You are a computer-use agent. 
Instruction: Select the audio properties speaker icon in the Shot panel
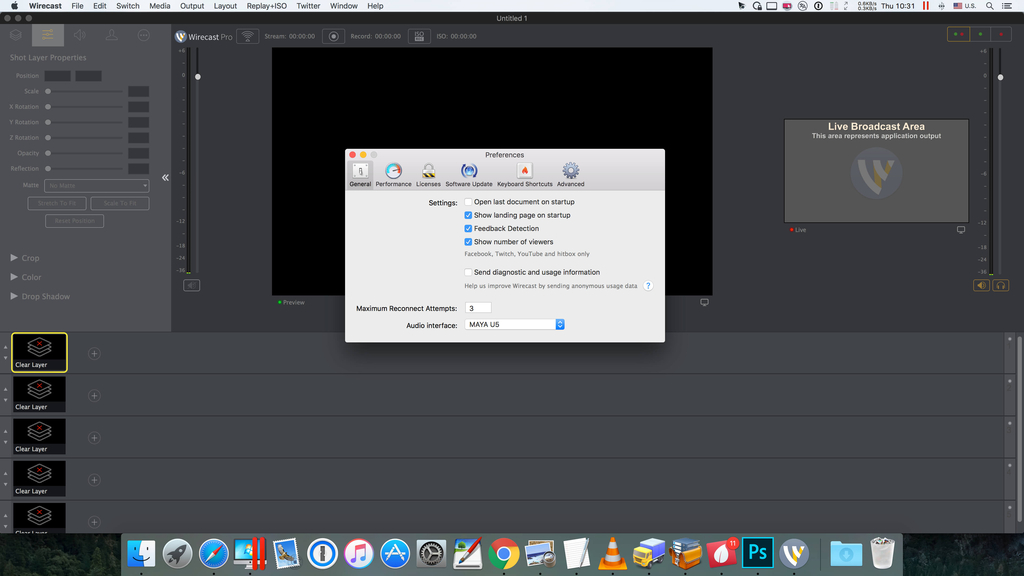(x=79, y=35)
